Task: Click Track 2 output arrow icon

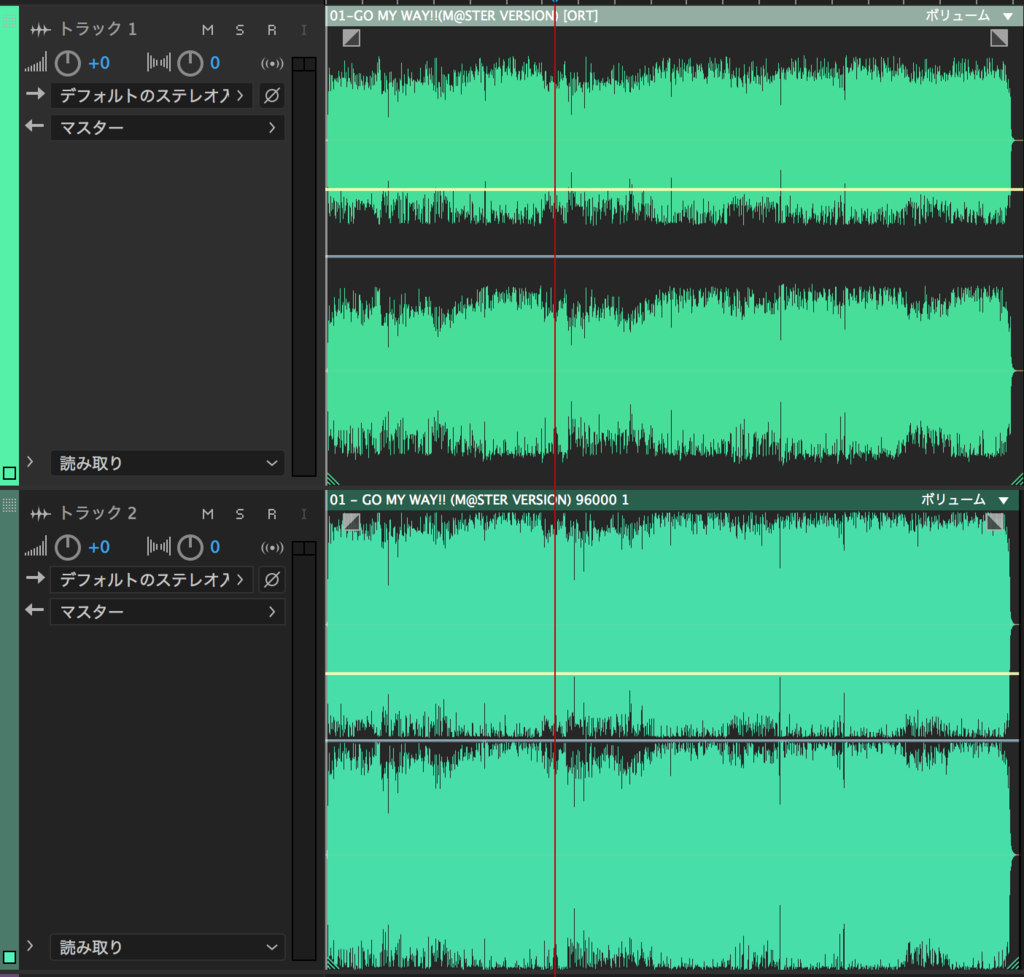Action: 35,609
